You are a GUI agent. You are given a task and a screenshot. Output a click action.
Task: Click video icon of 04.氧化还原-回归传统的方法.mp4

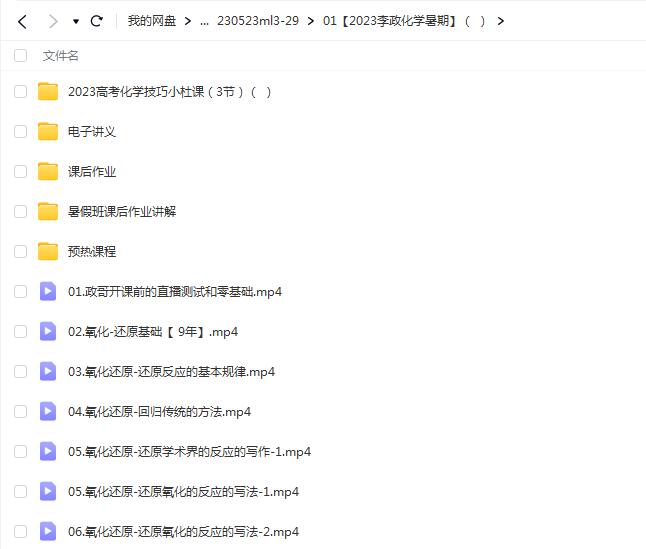[47, 412]
